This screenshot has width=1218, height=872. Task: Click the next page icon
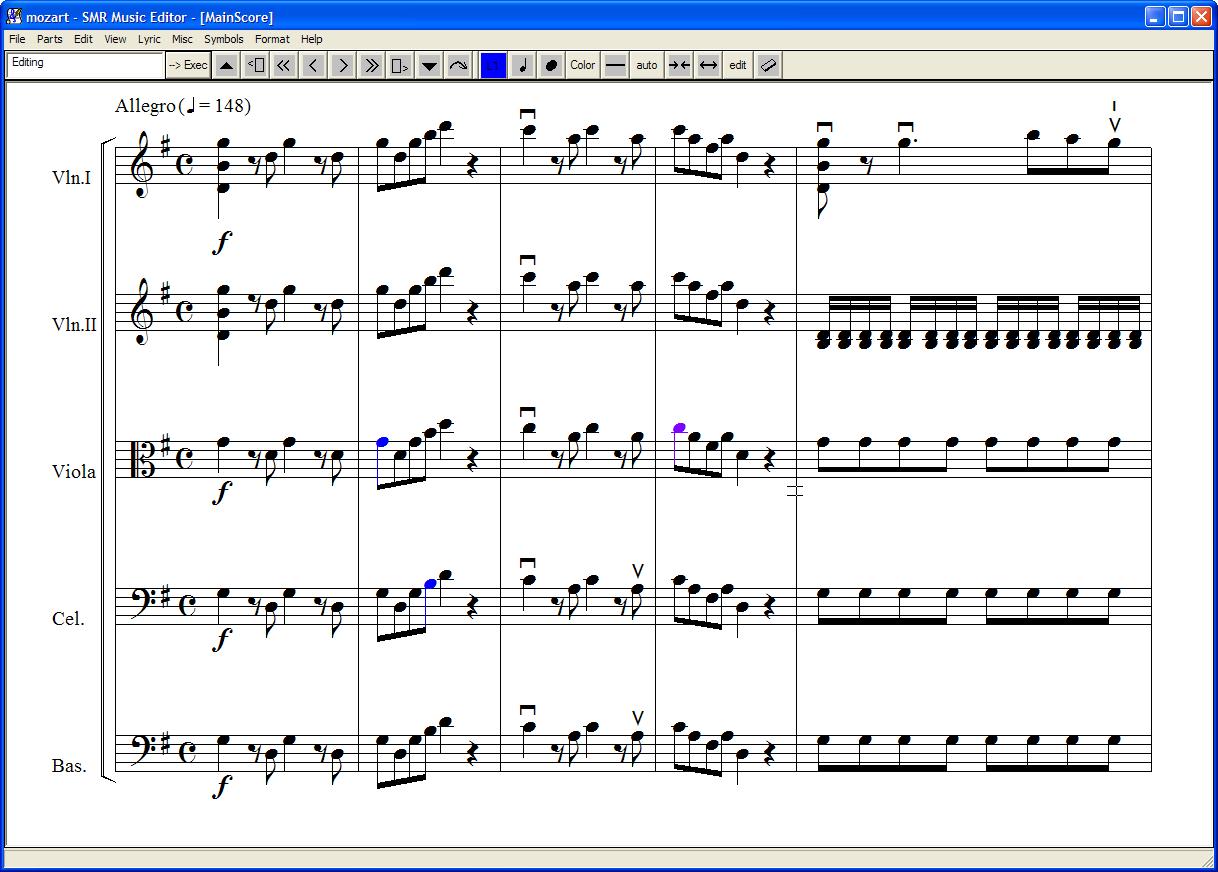click(x=400, y=65)
